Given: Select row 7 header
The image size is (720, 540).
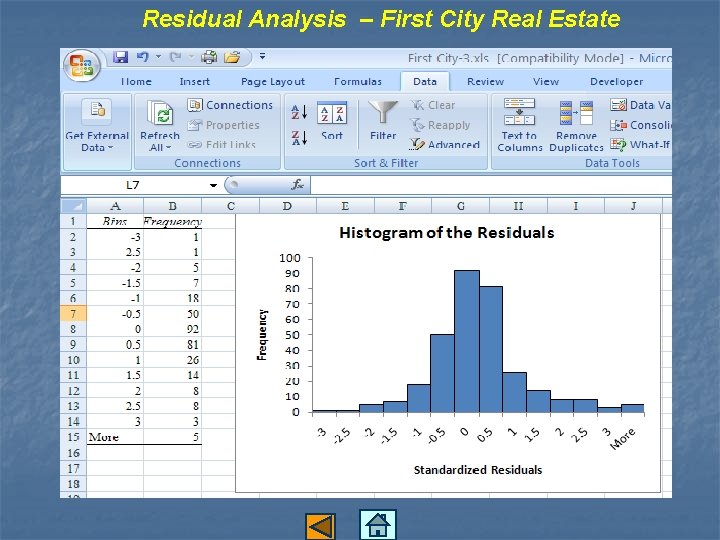Looking at the screenshot, I should pyautogui.click(x=73, y=314).
